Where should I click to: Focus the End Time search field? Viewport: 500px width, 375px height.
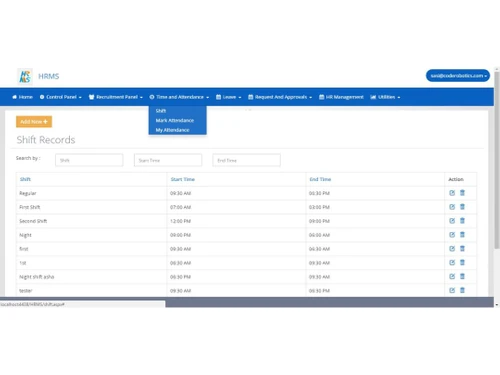(x=246, y=160)
